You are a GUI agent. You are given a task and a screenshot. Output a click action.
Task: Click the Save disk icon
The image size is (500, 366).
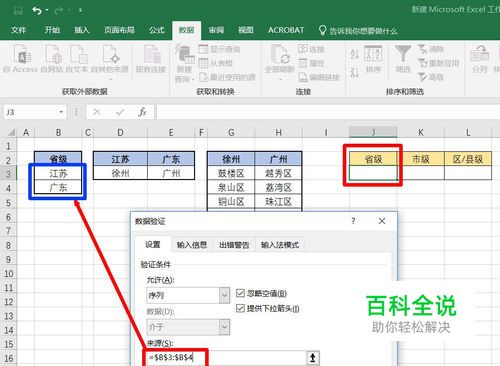(18, 11)
